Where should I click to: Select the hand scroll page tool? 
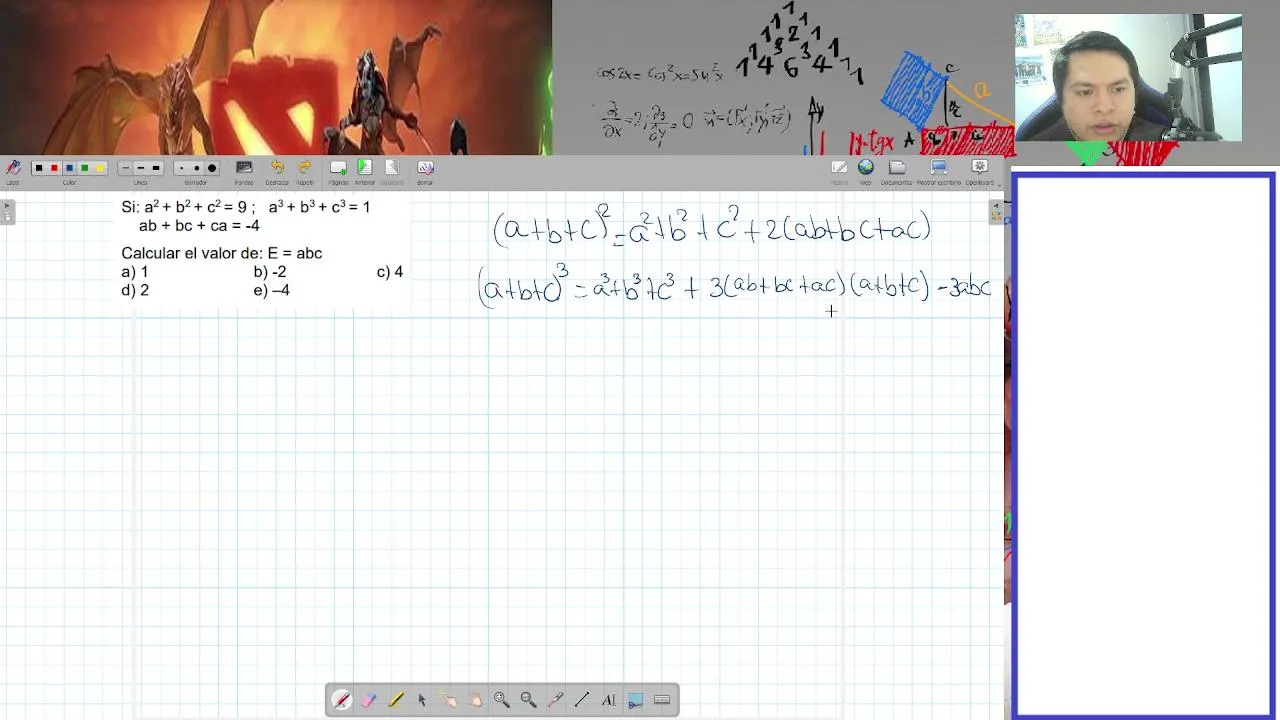coord(475,700)
